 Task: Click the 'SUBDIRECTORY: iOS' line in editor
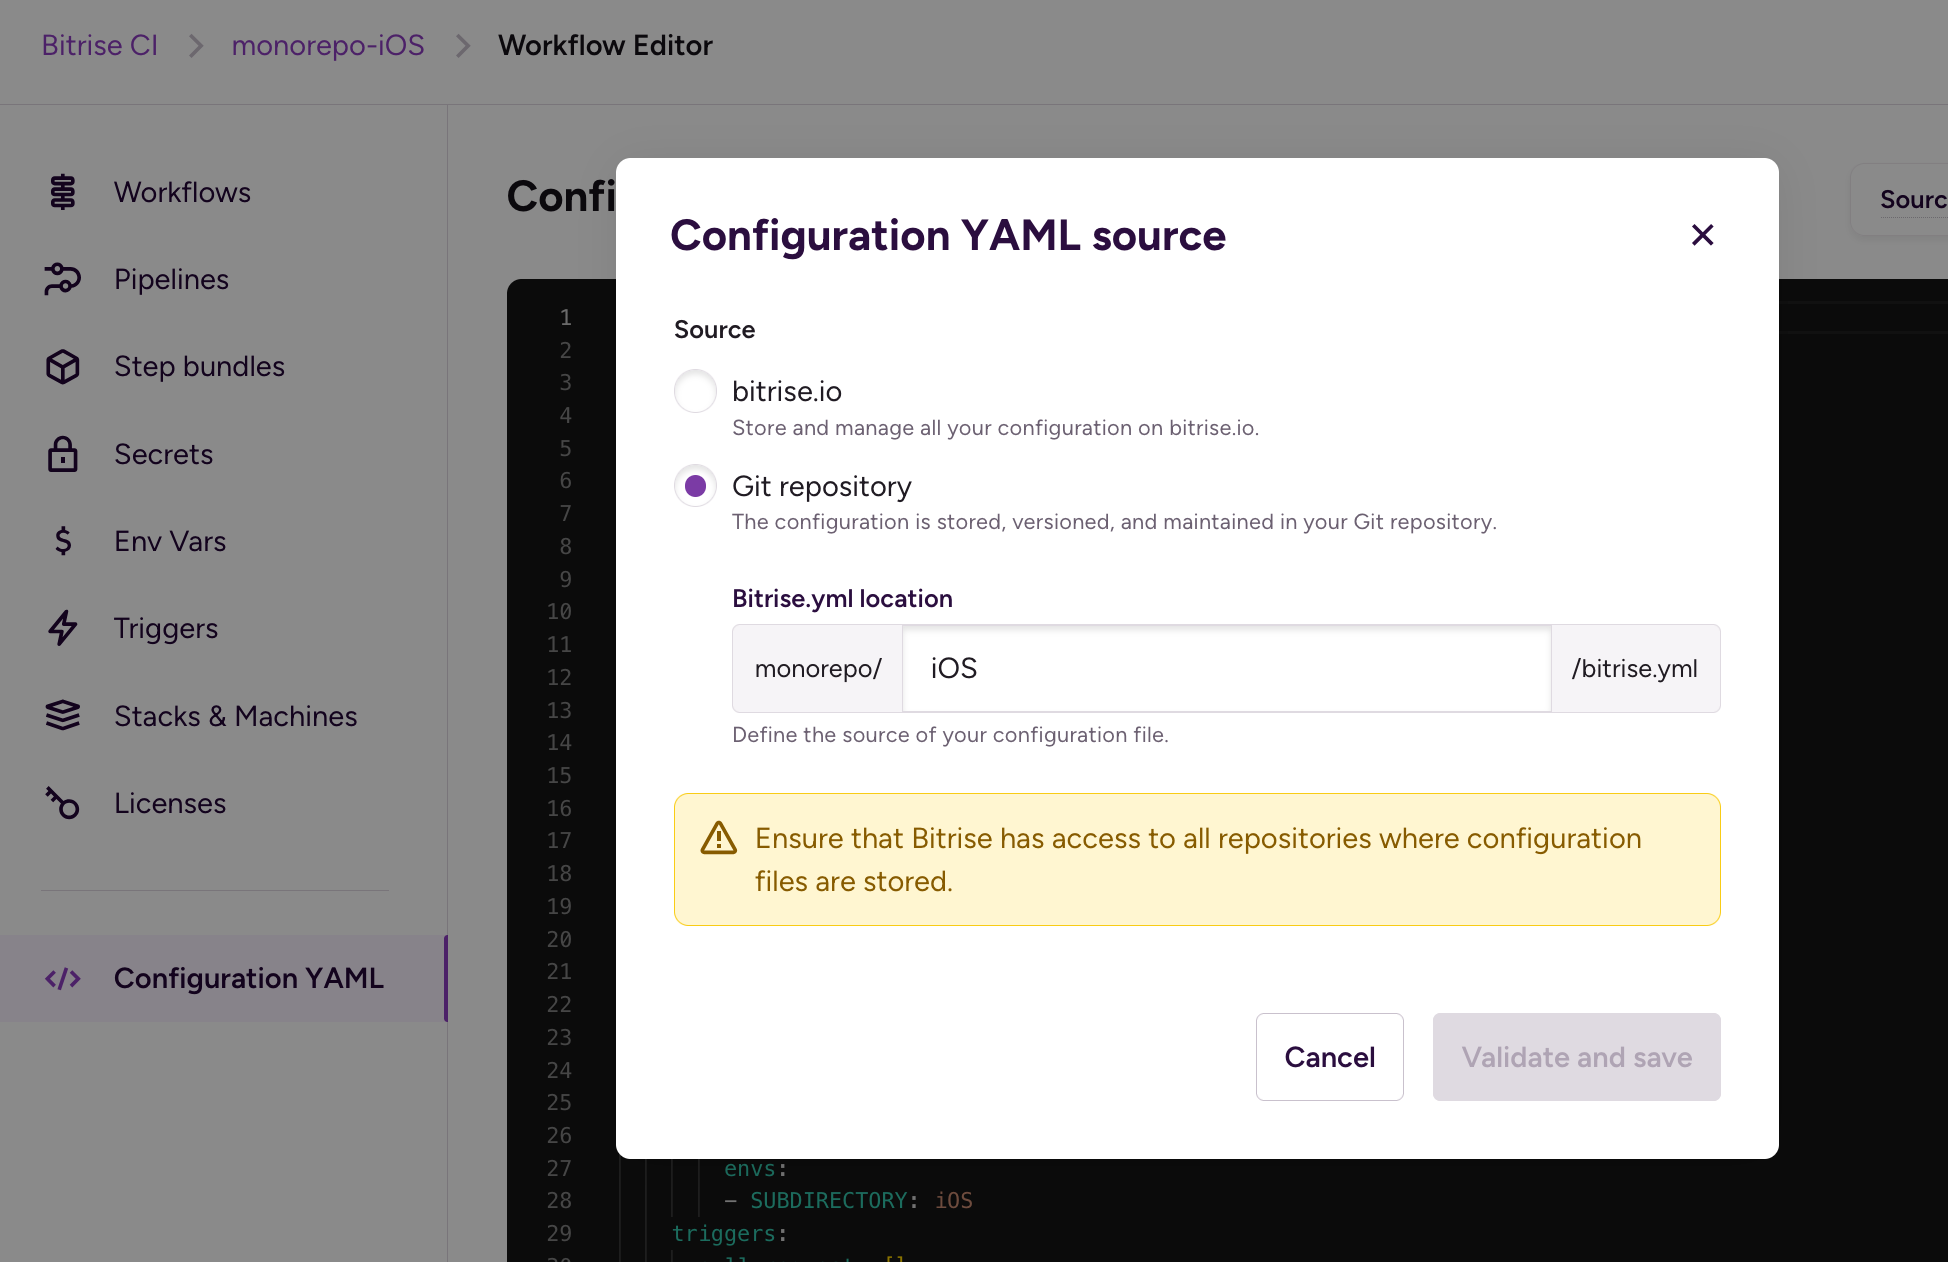pyautogui.click(x=848, y=1200)
